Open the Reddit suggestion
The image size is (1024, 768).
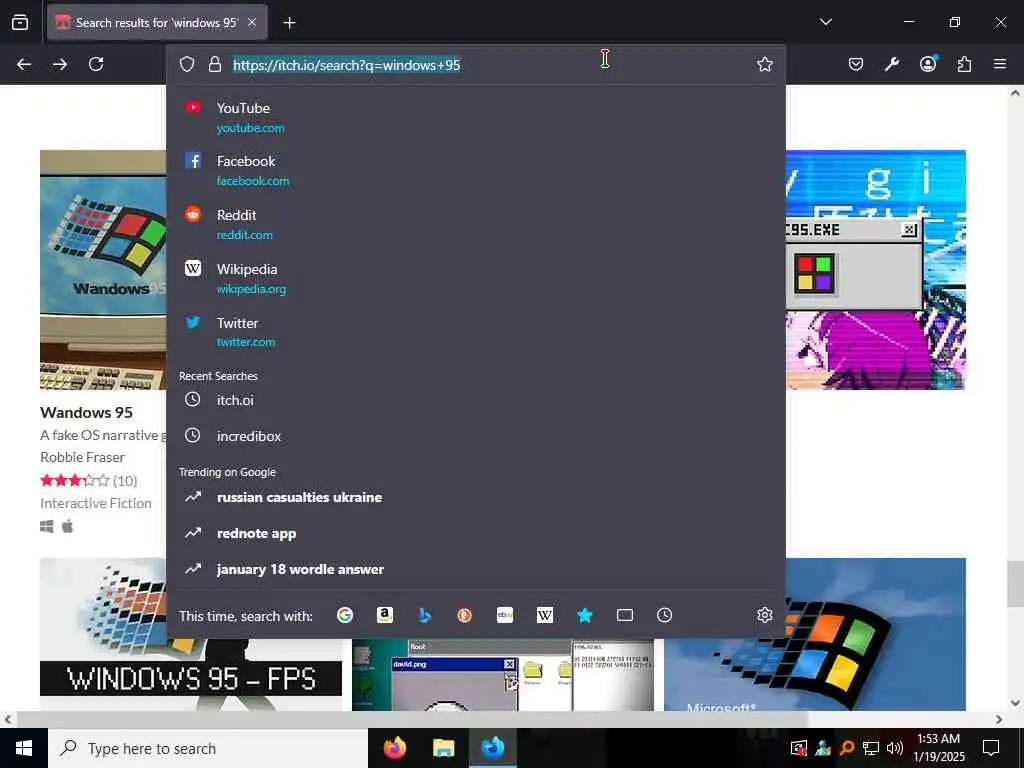[x=476, y=224]
